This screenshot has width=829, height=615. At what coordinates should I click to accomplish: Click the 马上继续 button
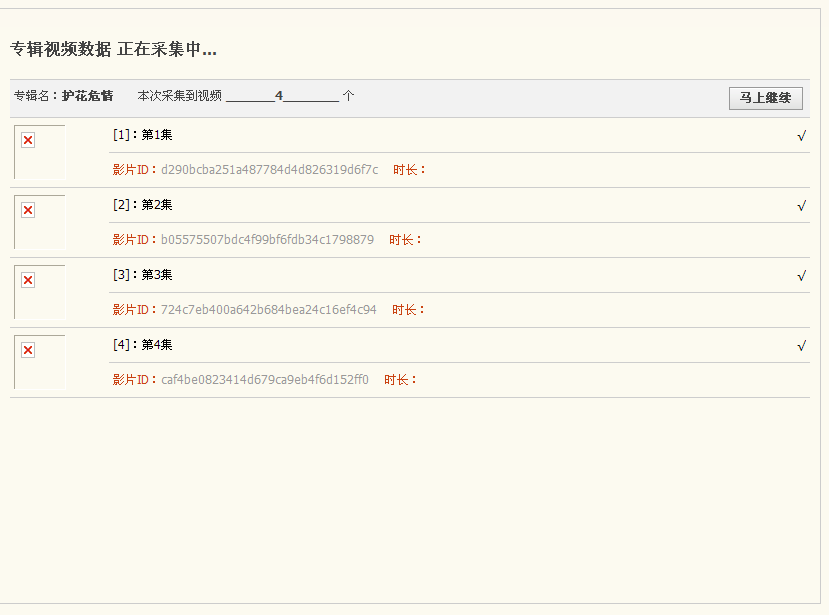click(x=766, y=98)
